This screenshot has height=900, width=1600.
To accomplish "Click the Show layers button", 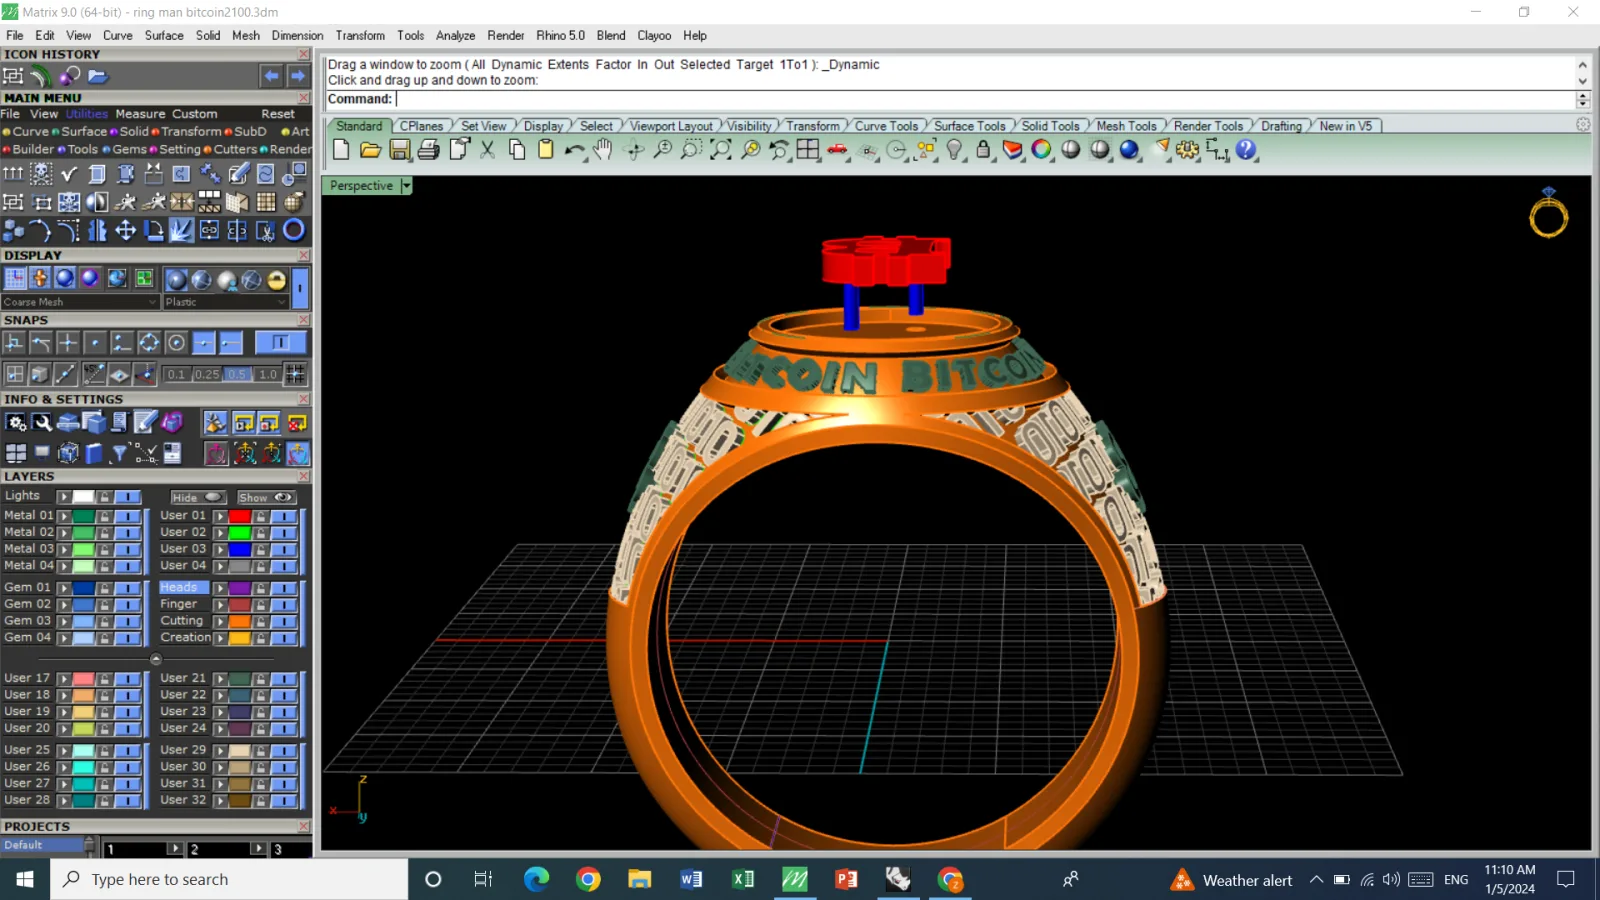I will pos(266,497).
